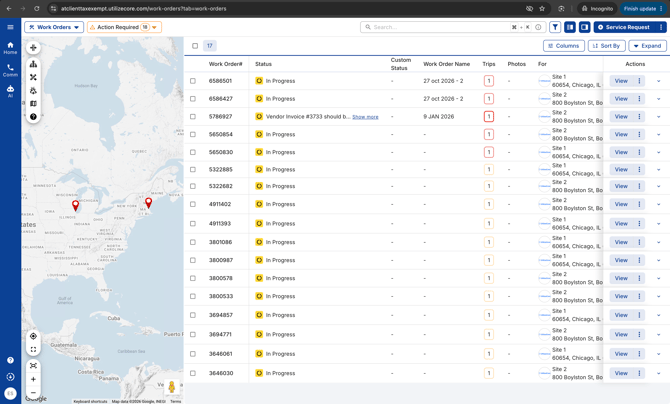Click the Service Request button

click(624, 27)
